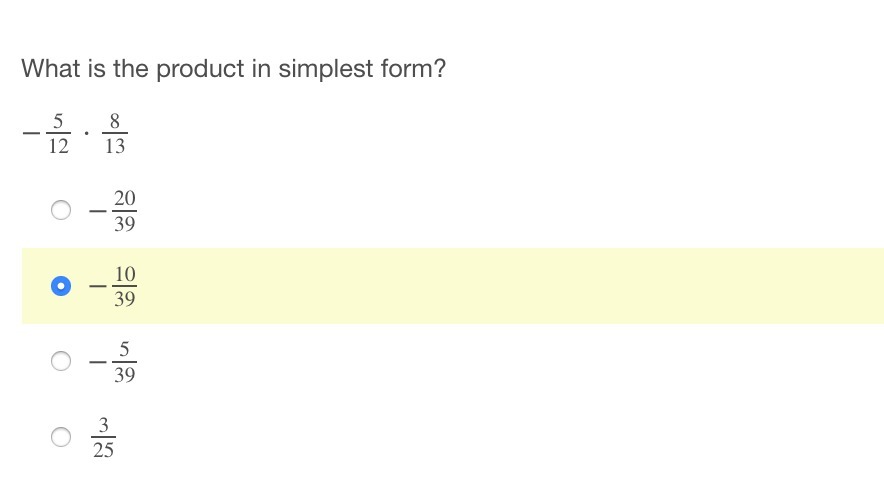Click the 5/12 fraction in the expression
The width and height of the screenshot is (884, 485).
58,134
